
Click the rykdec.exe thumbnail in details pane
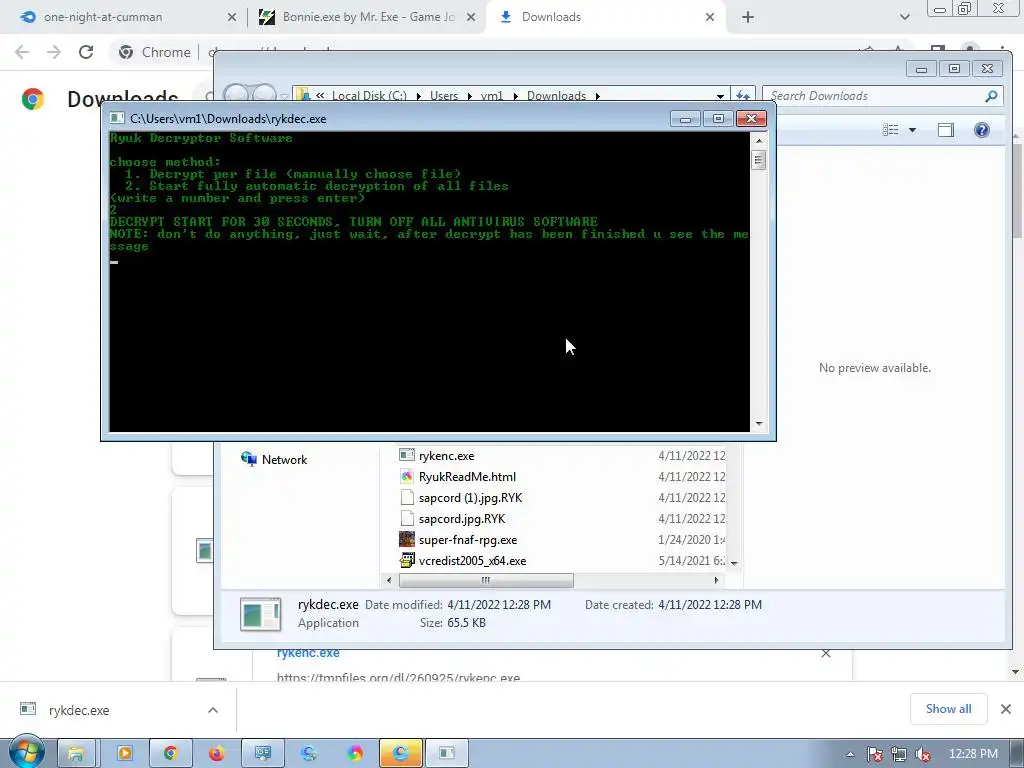(x=261, y=615)
